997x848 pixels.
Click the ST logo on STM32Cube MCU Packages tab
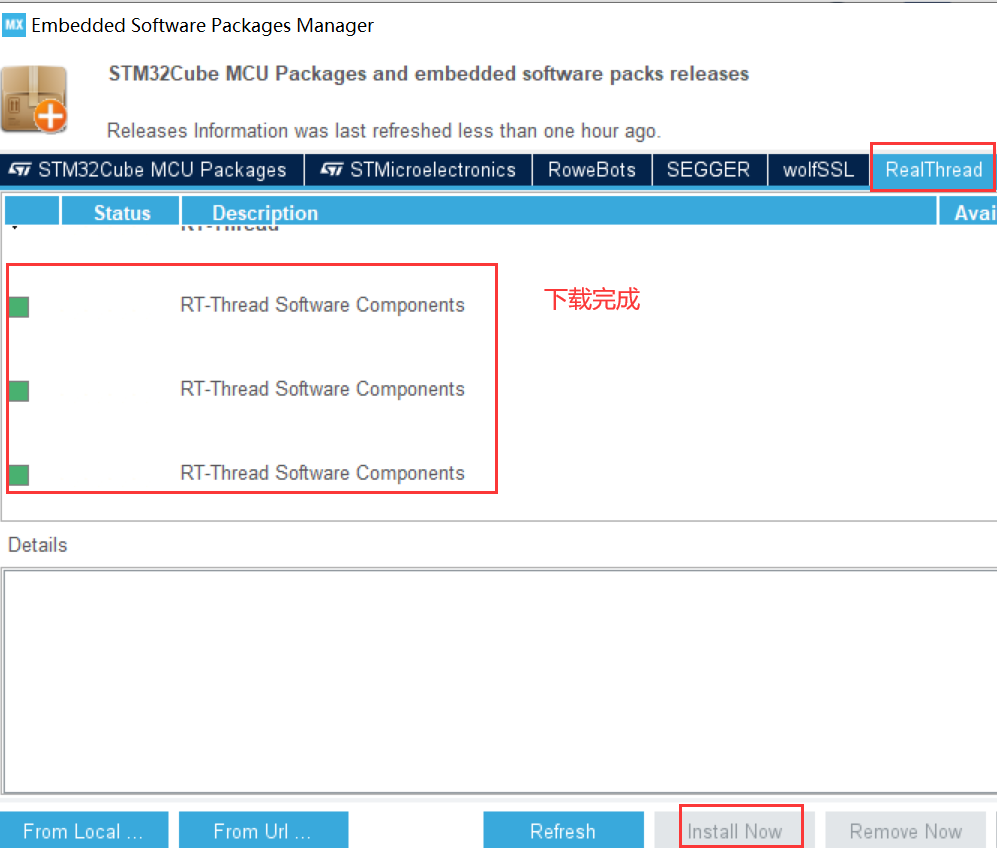tap(18, 169)
